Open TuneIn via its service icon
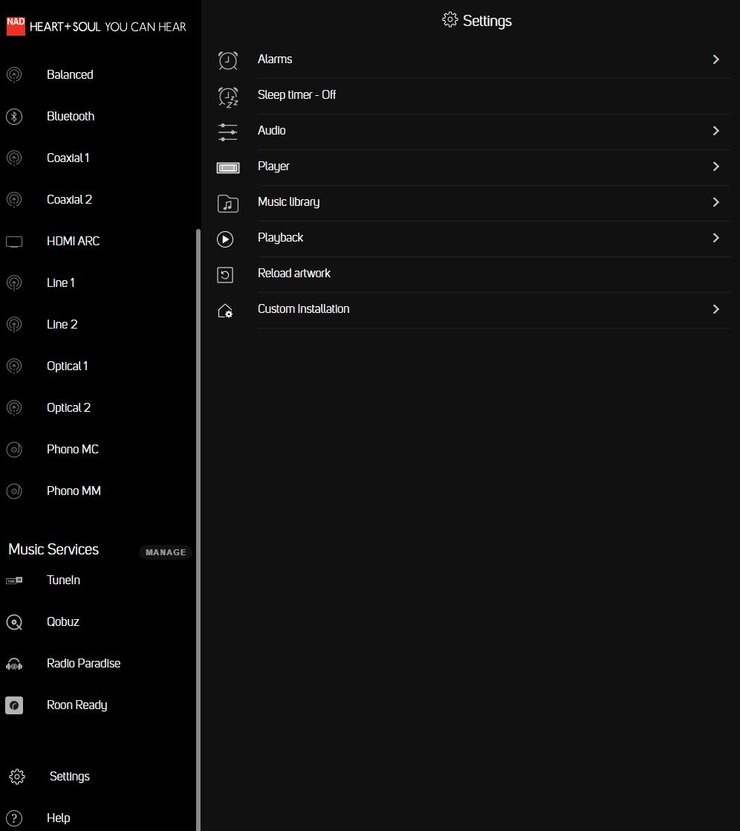This screenshot has height=831, width=740. click(14, 580)
